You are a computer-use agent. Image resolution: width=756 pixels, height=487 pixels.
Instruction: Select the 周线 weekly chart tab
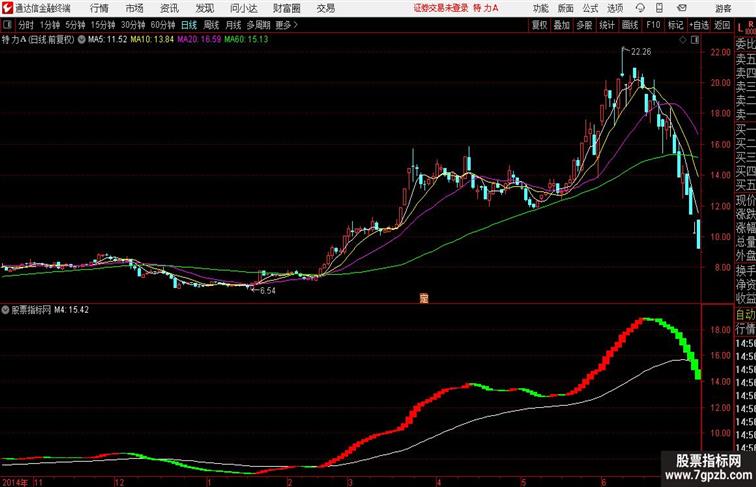tap(211, 25)
